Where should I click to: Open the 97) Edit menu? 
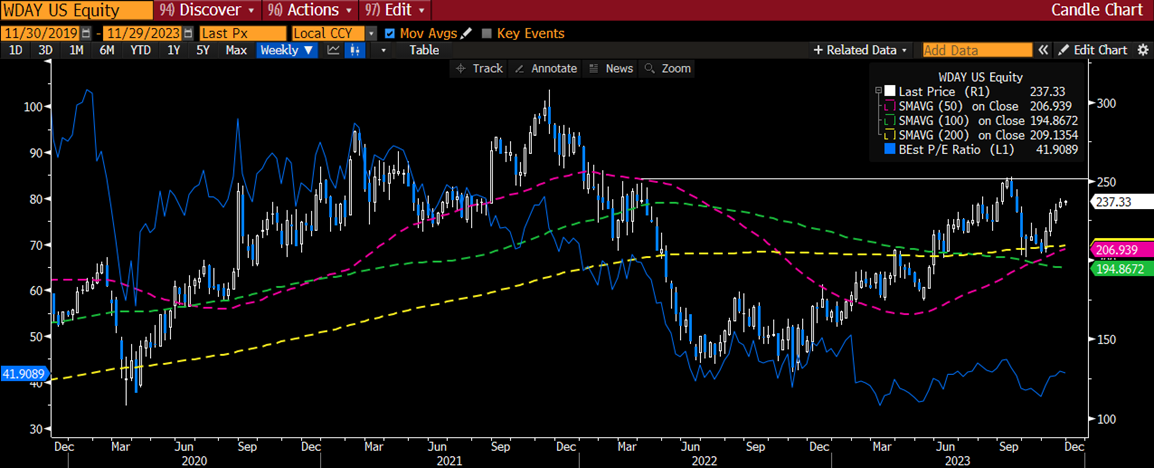click(x=395, y=10)
